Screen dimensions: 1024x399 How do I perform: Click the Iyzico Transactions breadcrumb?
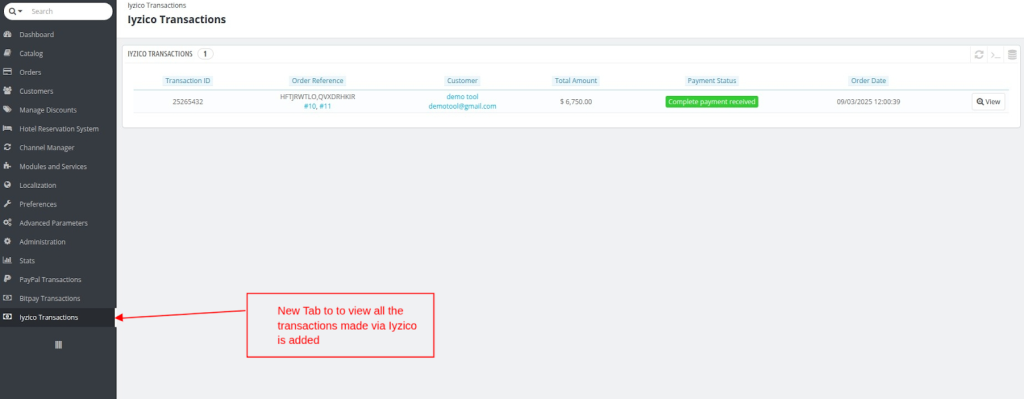157,5
